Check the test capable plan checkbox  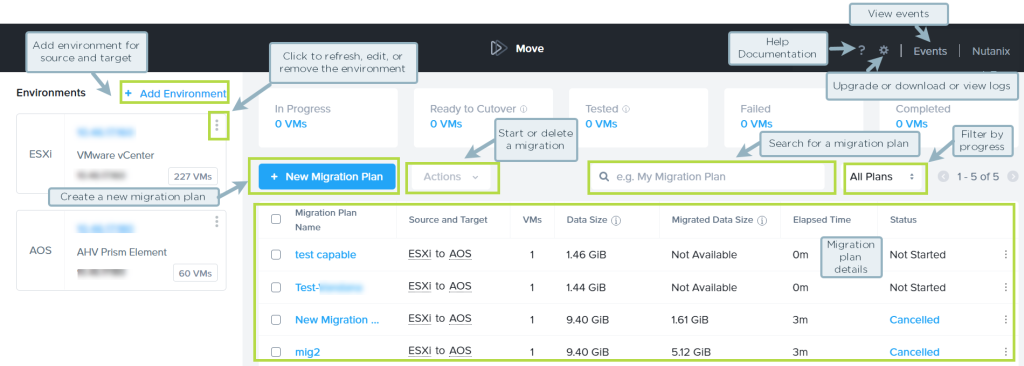tap(276, 255)
